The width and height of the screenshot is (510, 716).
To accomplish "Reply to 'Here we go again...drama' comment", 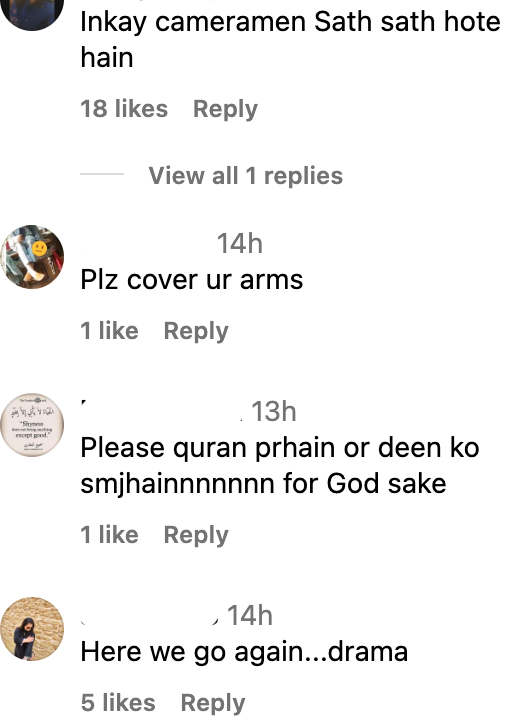I will point(213,703).
